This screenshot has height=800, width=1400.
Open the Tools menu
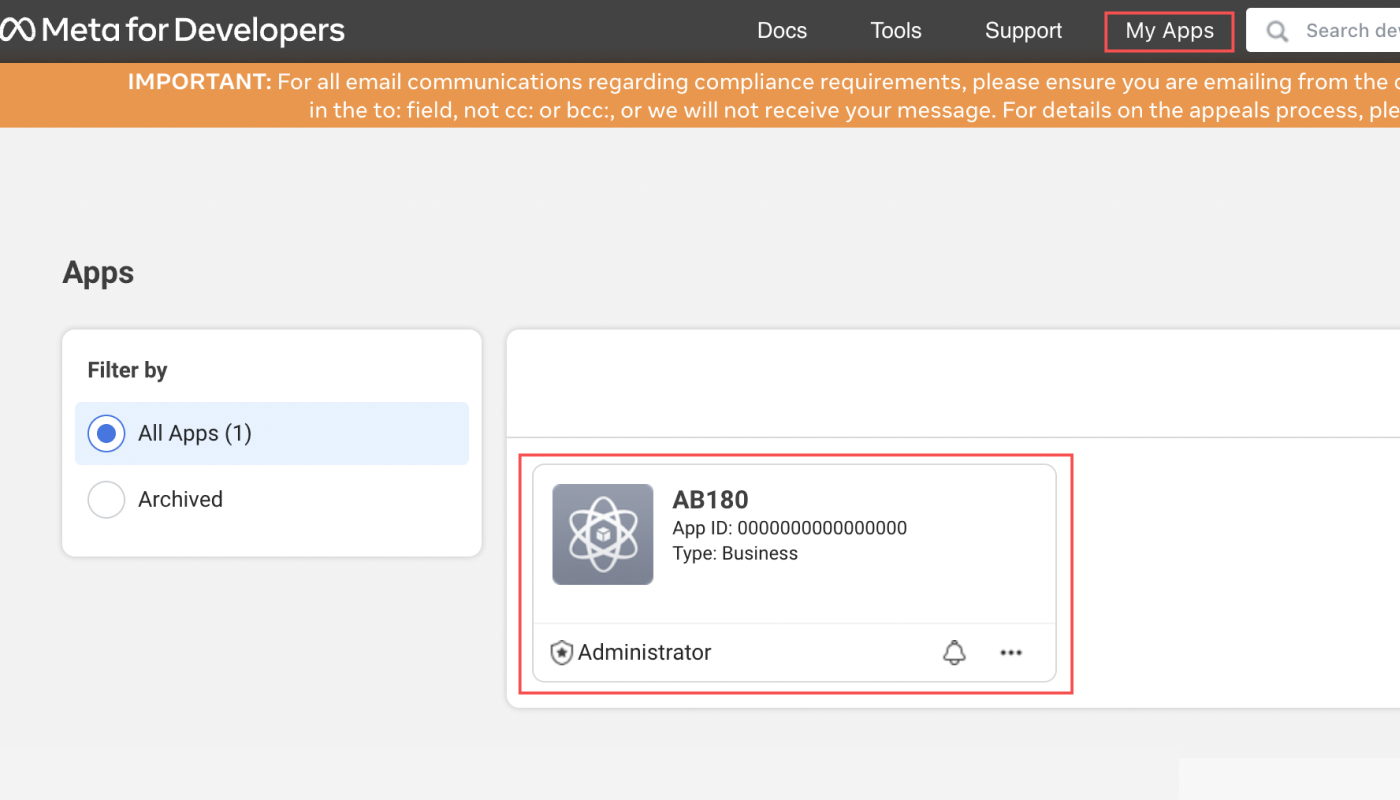click(x=896, y=31)
